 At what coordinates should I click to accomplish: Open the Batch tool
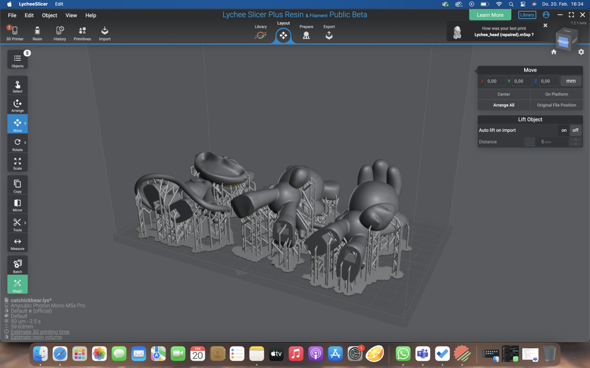(x=17, y=265)
